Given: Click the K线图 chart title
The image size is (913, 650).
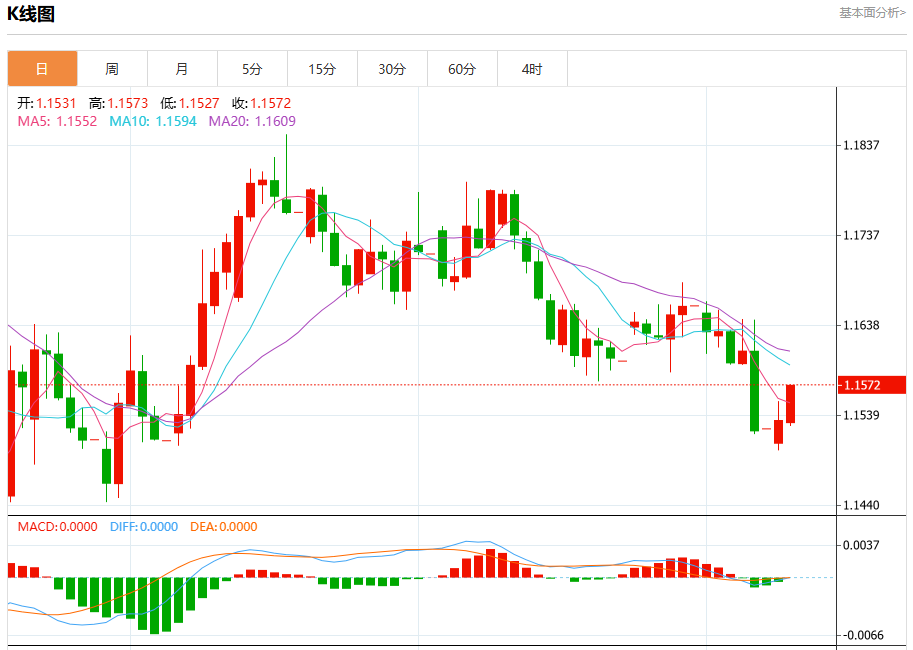Looking at the screenshot, I should [31, 14].
